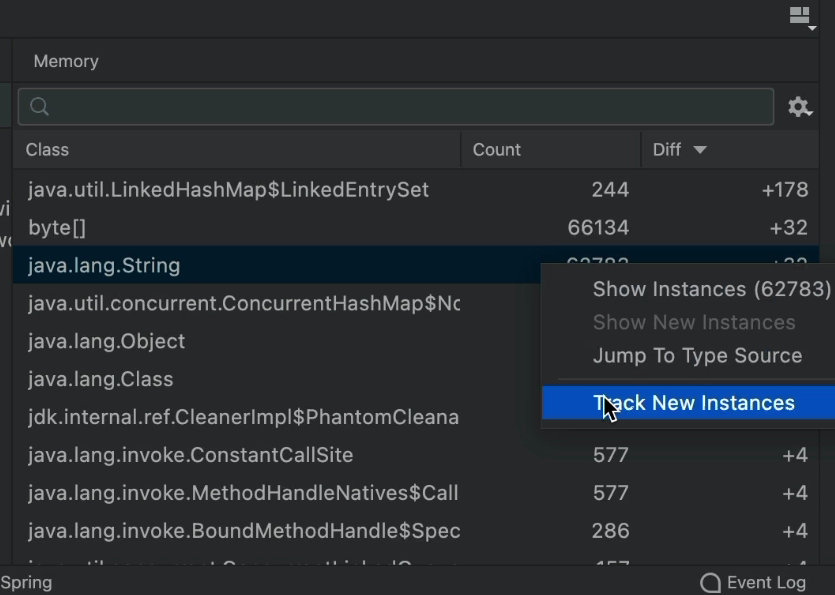
Task: Select the byte[] class row
Action: (x=57, y=228)
